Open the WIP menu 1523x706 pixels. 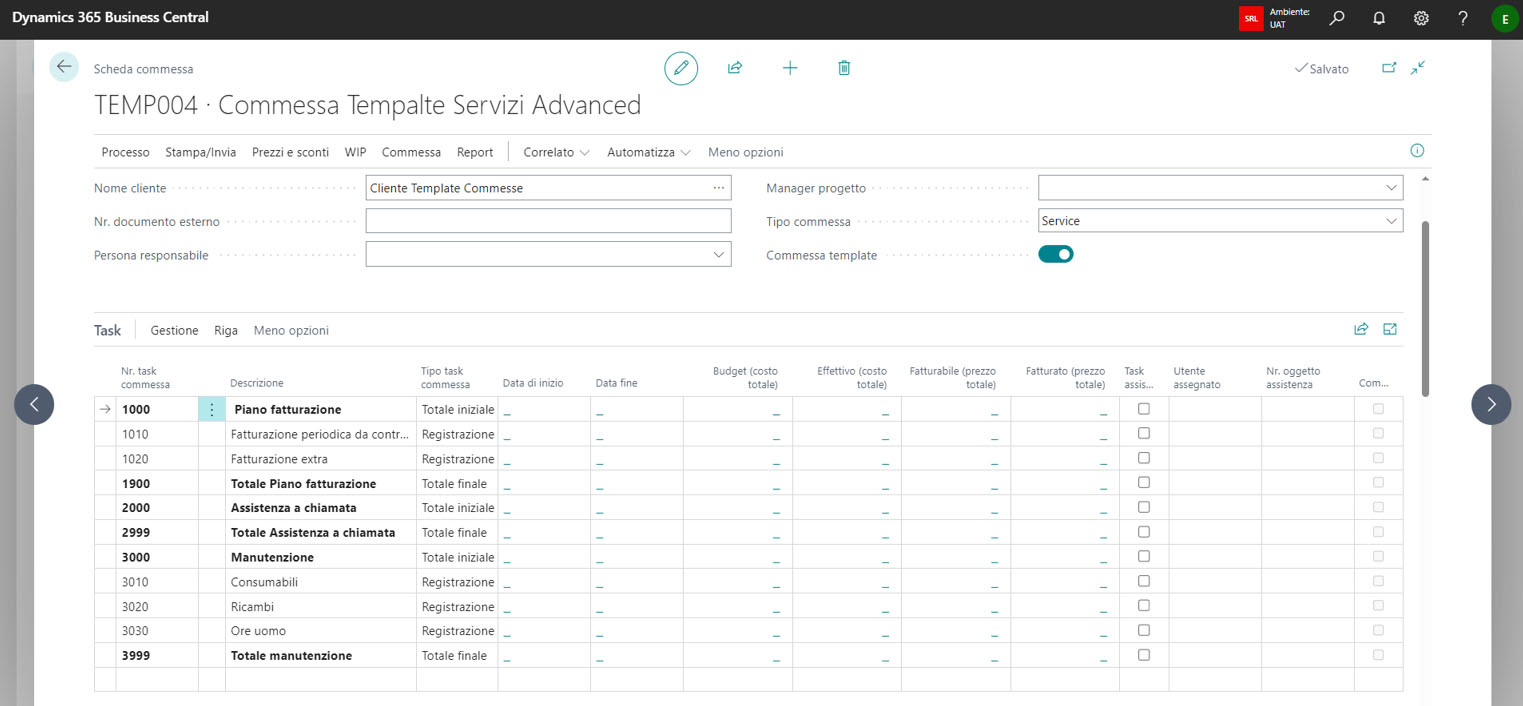click(355, 152)
